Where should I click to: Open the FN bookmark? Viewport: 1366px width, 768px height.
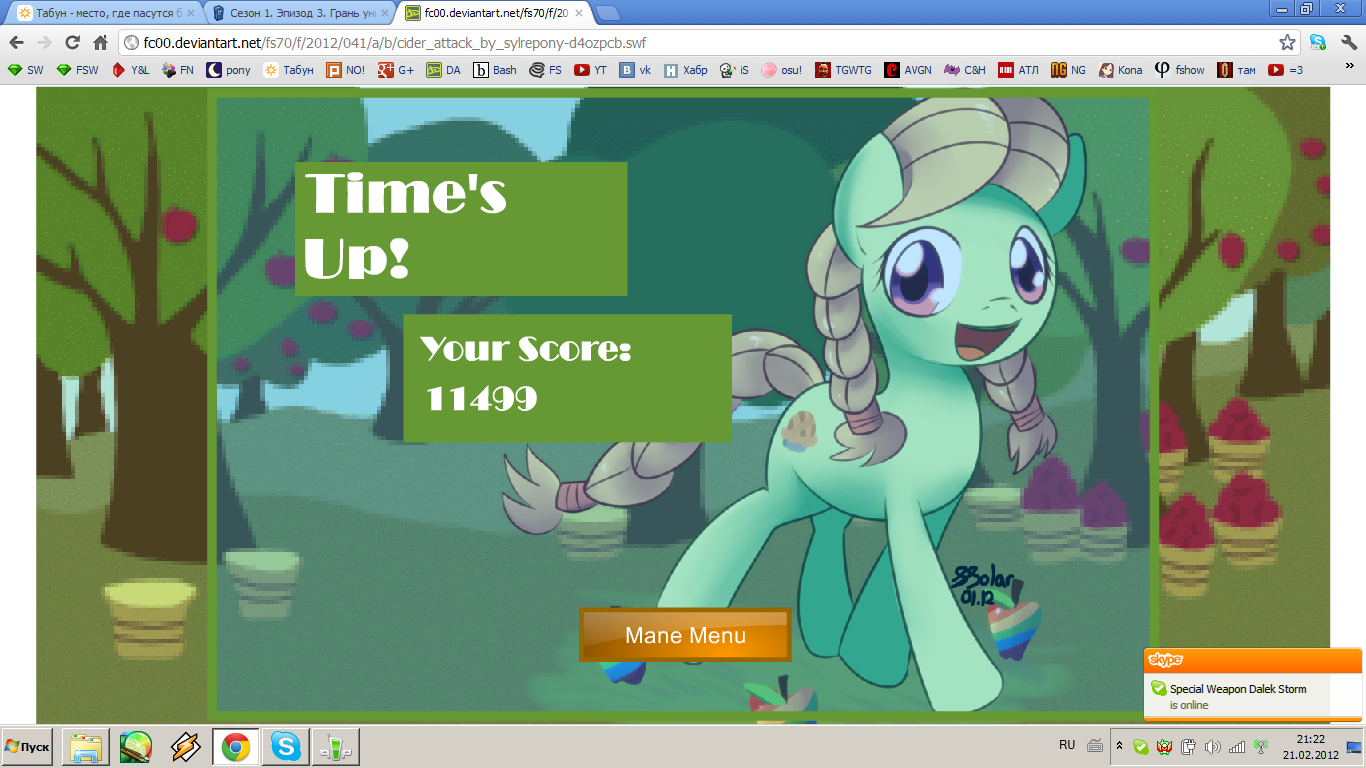[179, 70]
